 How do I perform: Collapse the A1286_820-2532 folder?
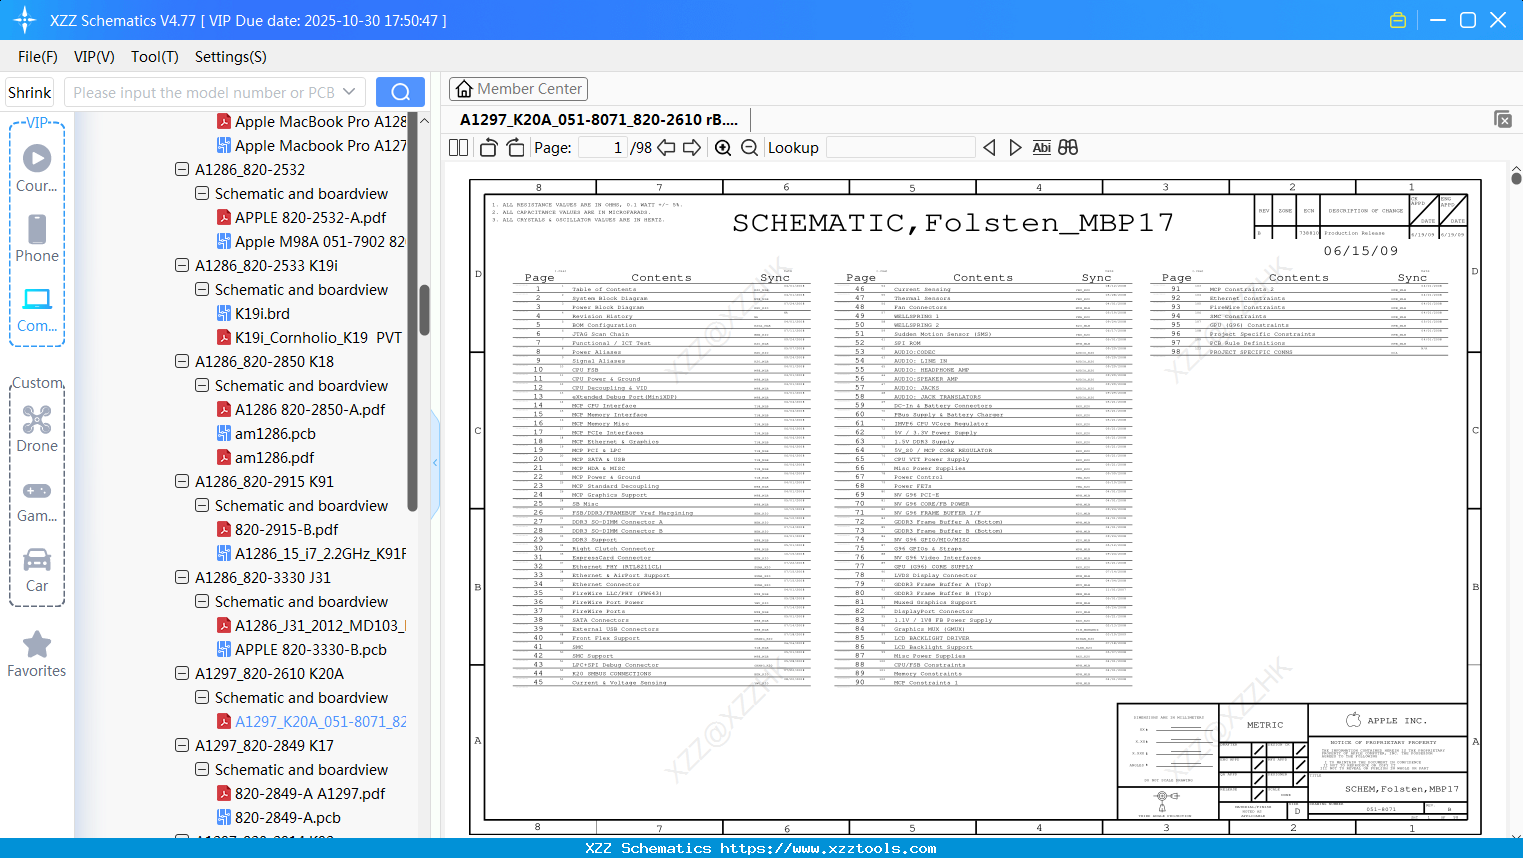tap(182, 169)
